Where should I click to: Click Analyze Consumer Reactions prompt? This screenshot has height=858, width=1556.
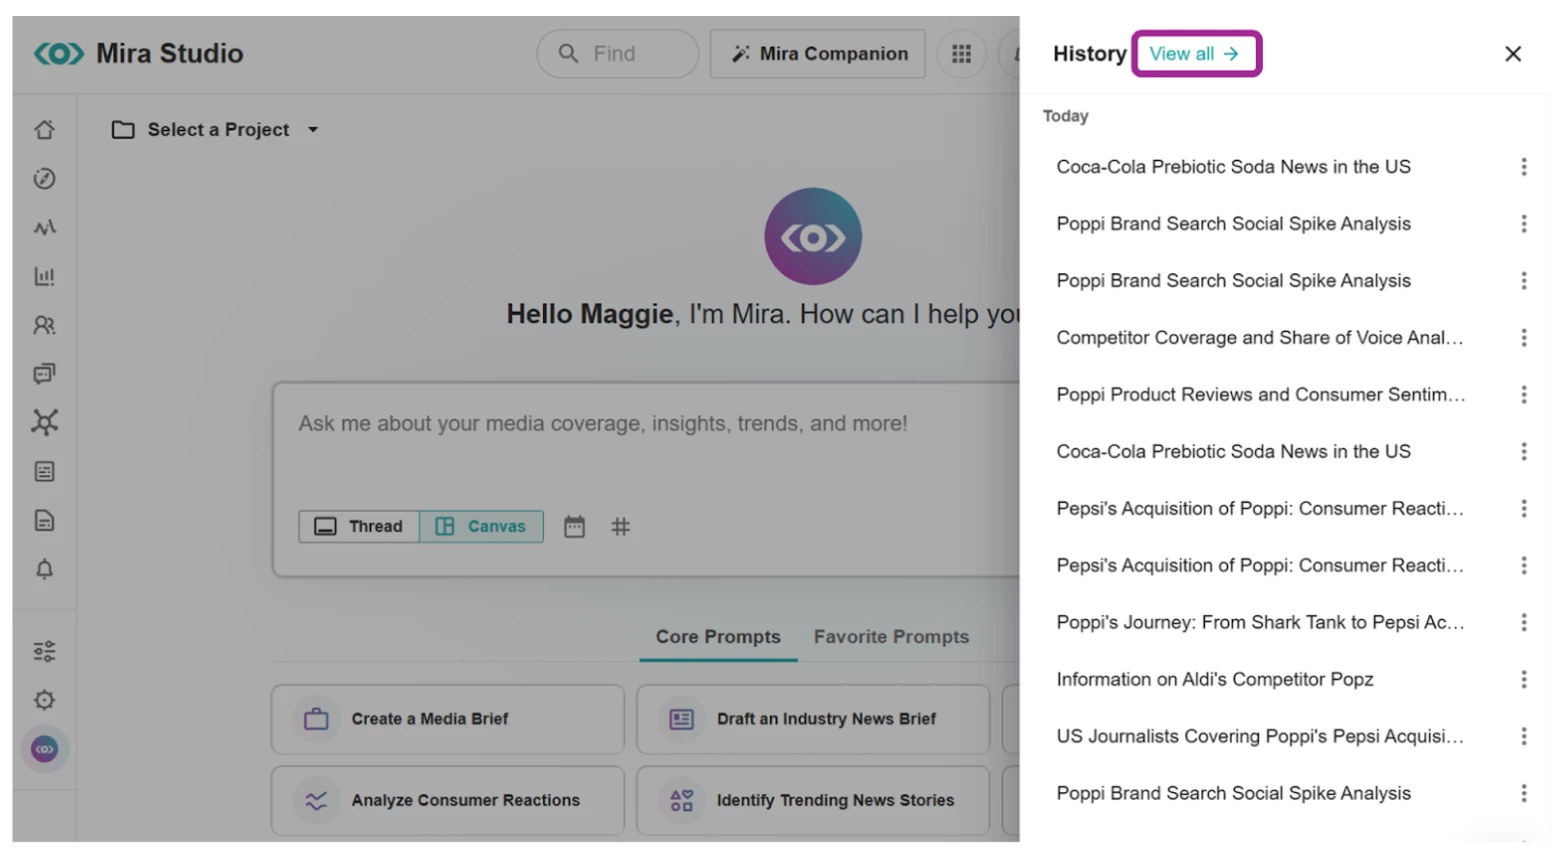point(447,801)
